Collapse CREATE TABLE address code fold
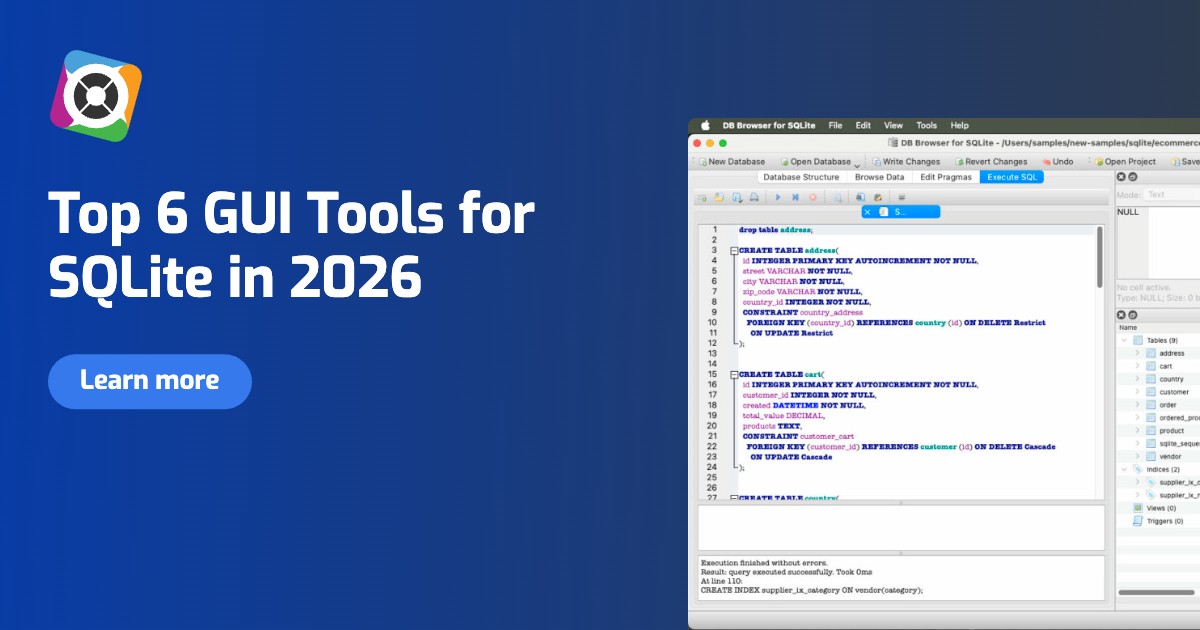This screenshot has height=630, width=1200. coord(735,250)
